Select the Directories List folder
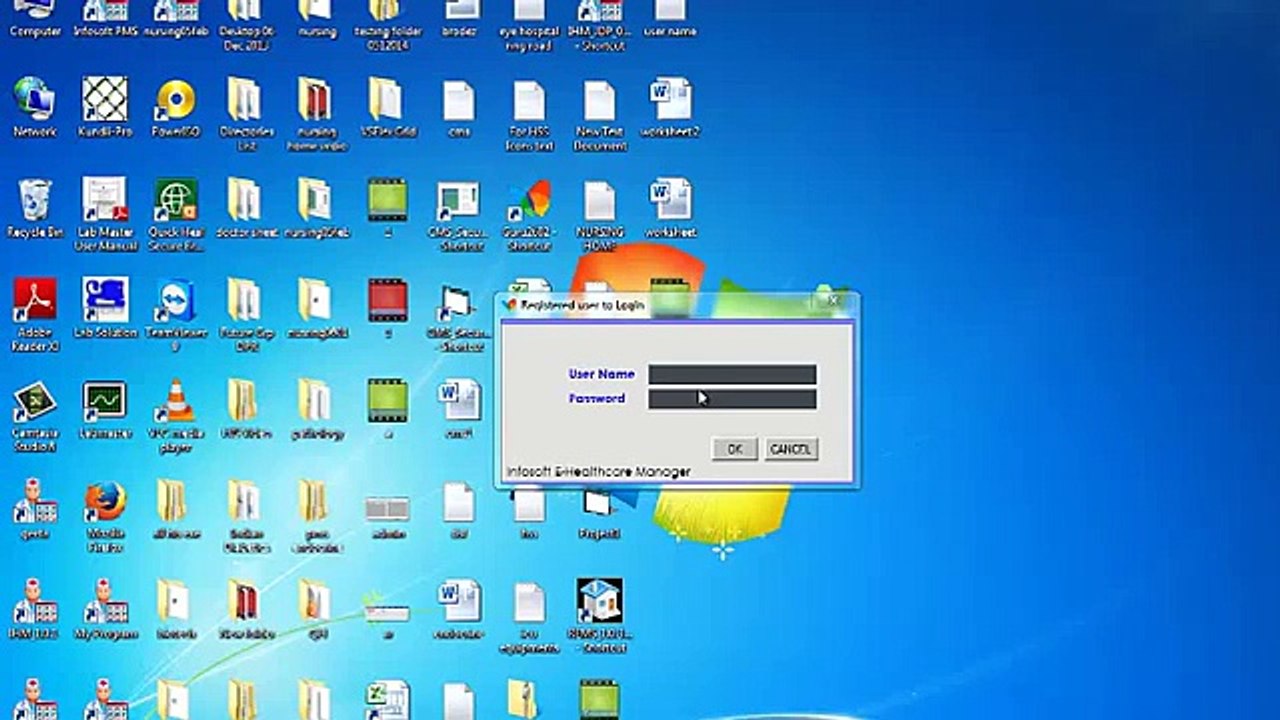 pyautogui.click(x=245, y=114)
